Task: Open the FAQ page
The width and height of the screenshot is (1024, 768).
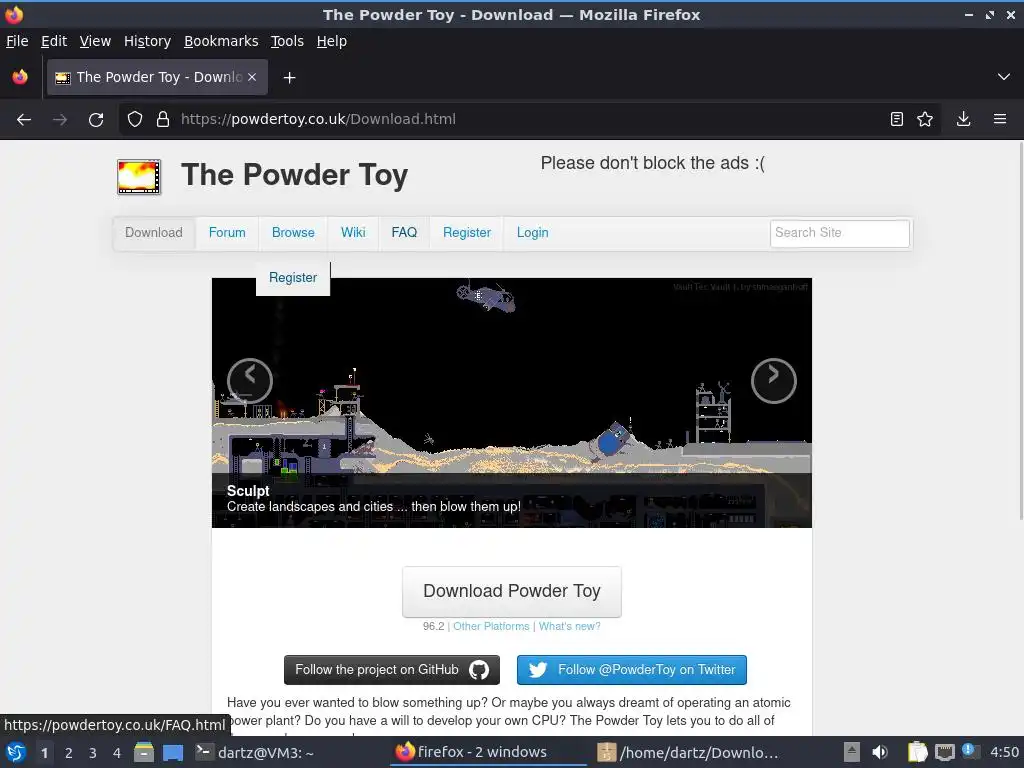Action: pos(404,233)
